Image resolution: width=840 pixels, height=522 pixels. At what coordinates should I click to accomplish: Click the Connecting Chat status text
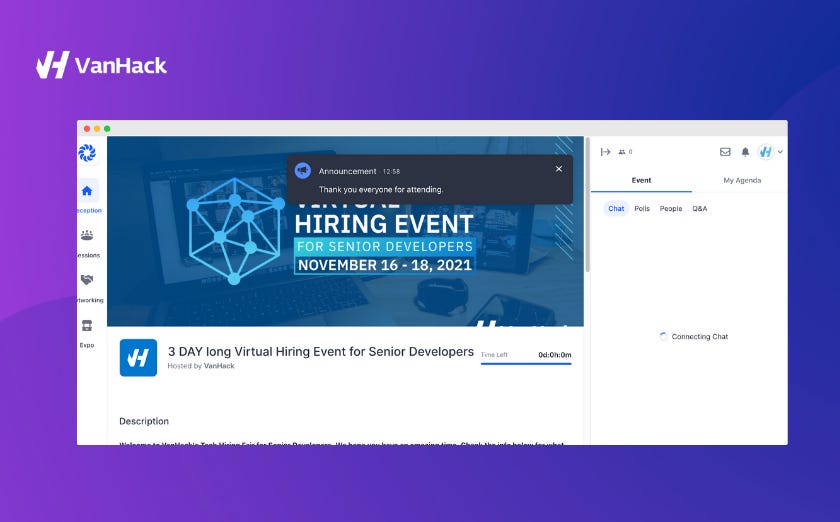click(x=700, y=337)
